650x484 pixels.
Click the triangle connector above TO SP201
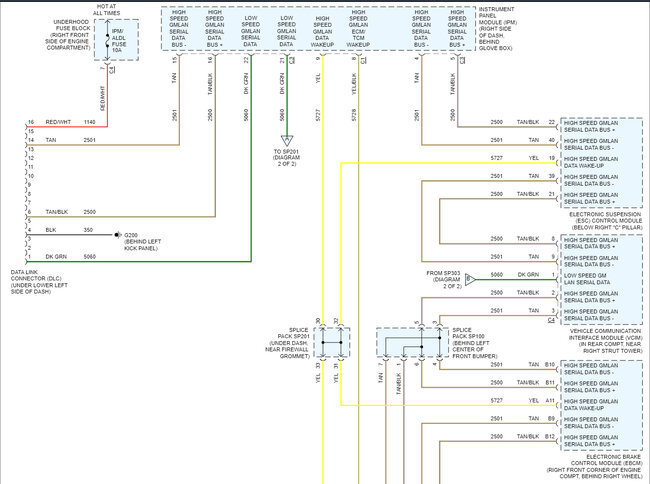(x=286, y=140)
